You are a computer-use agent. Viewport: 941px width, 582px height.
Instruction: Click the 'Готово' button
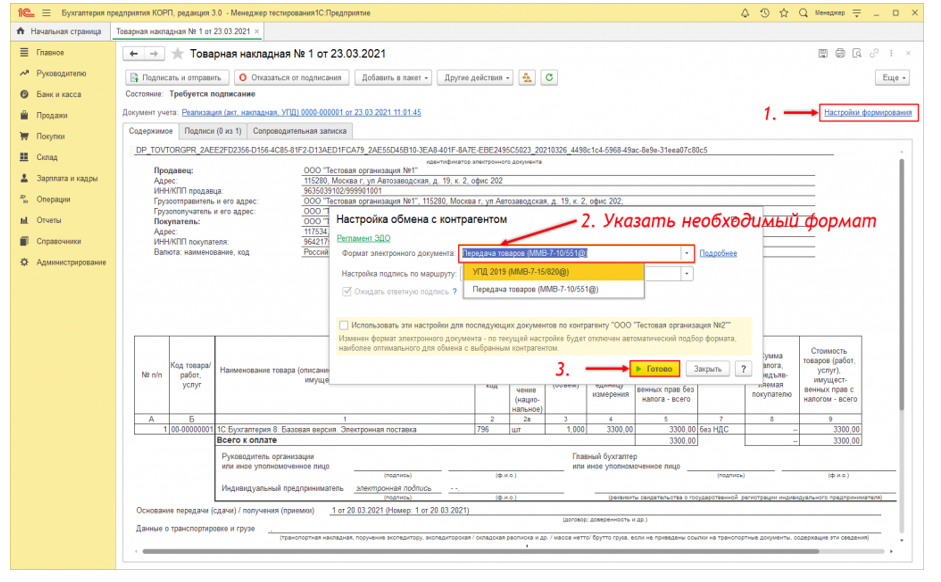(x=654, y=369)
